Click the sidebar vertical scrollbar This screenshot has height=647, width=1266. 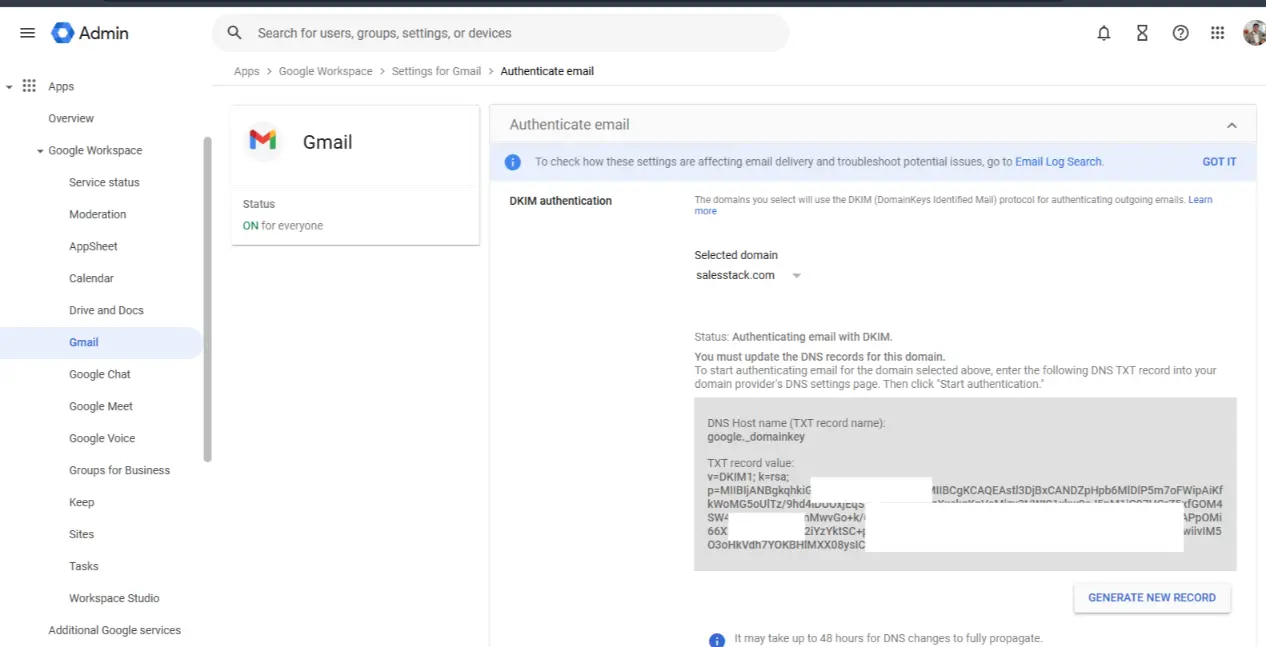point(208,300)
